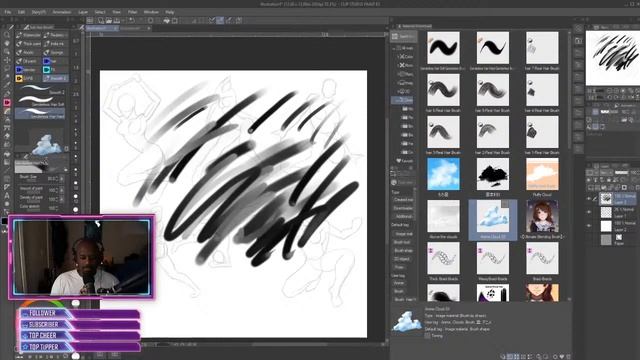Select the magnifier Zoom tool
This screenshot has width=640, height=360.
[7, 35]
